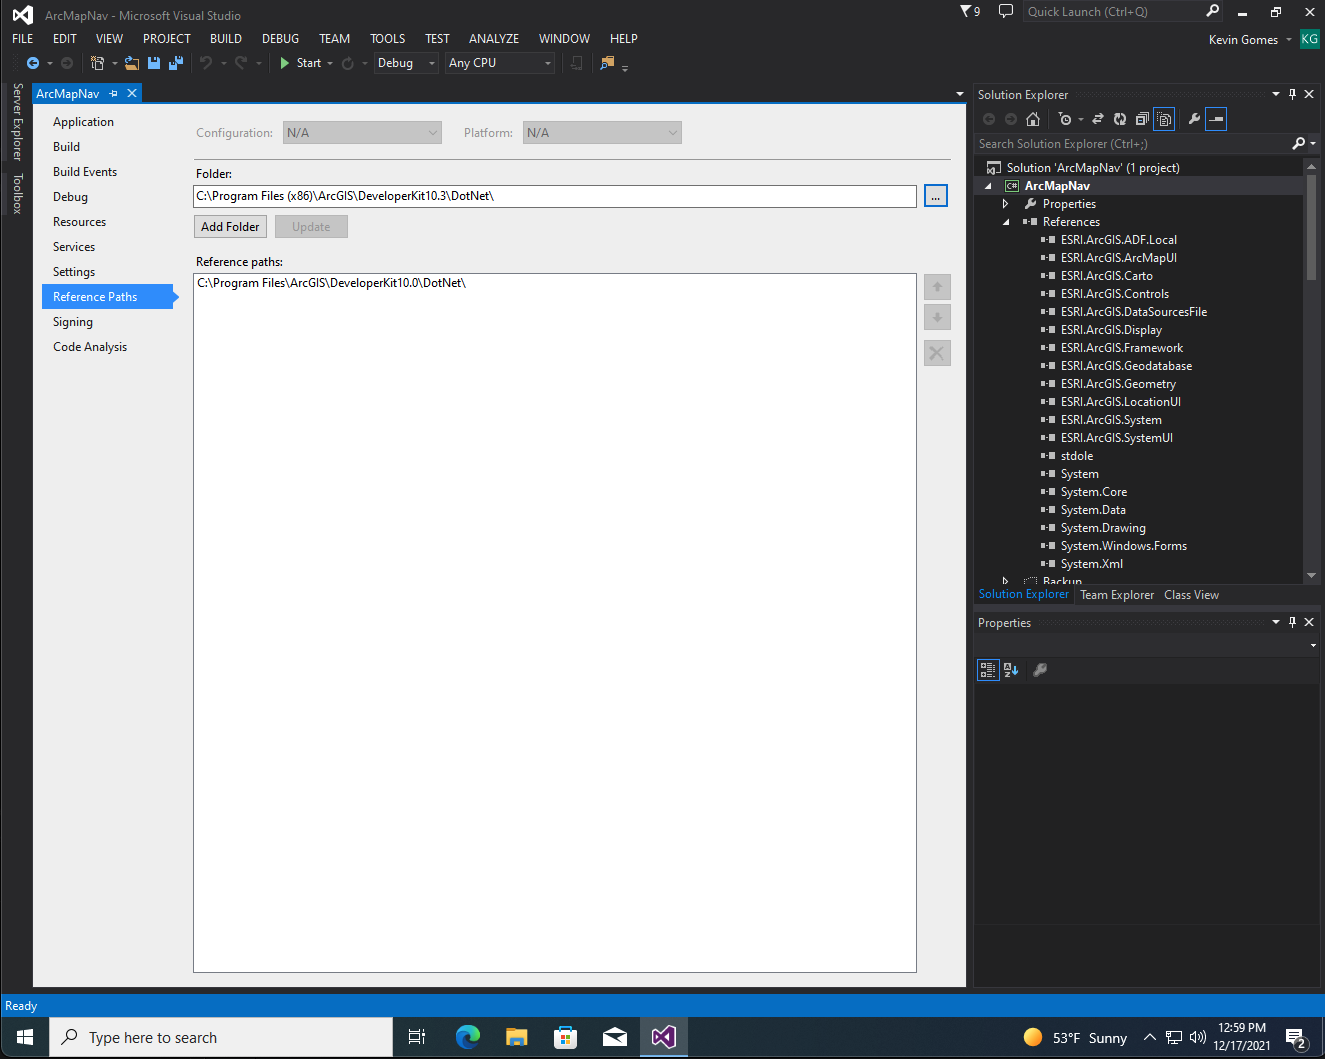Collapse the ArcMapNav project node

pos(989,186)
